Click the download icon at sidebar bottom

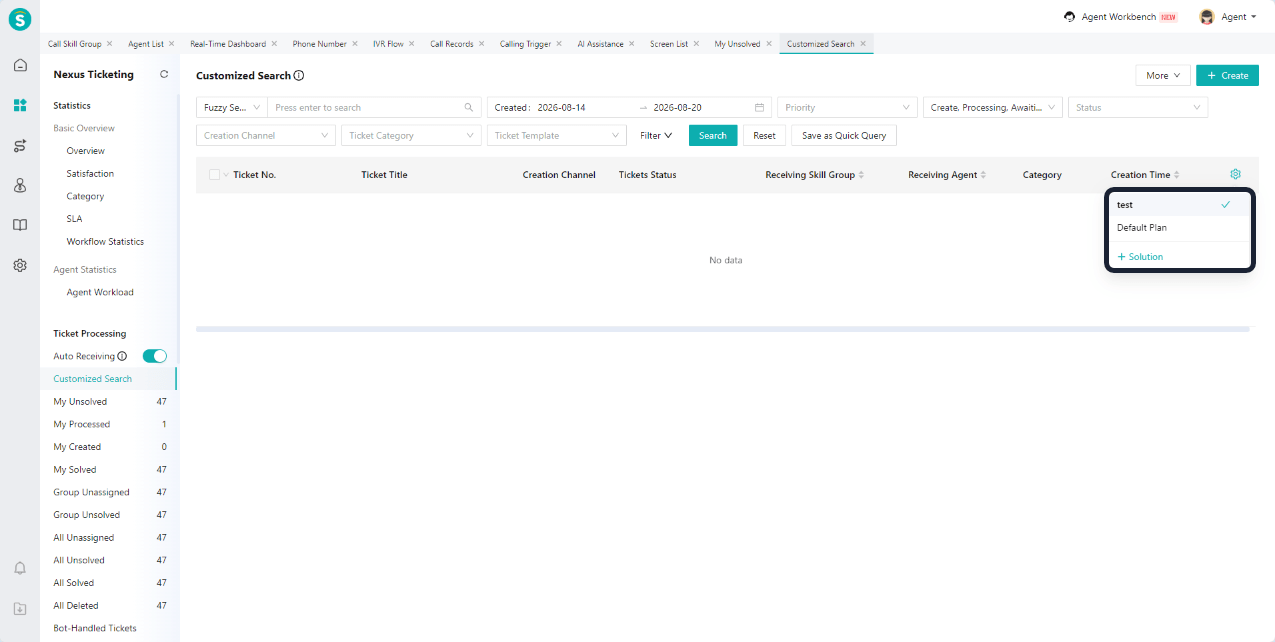pyautogui.click(x=20, y=608)
